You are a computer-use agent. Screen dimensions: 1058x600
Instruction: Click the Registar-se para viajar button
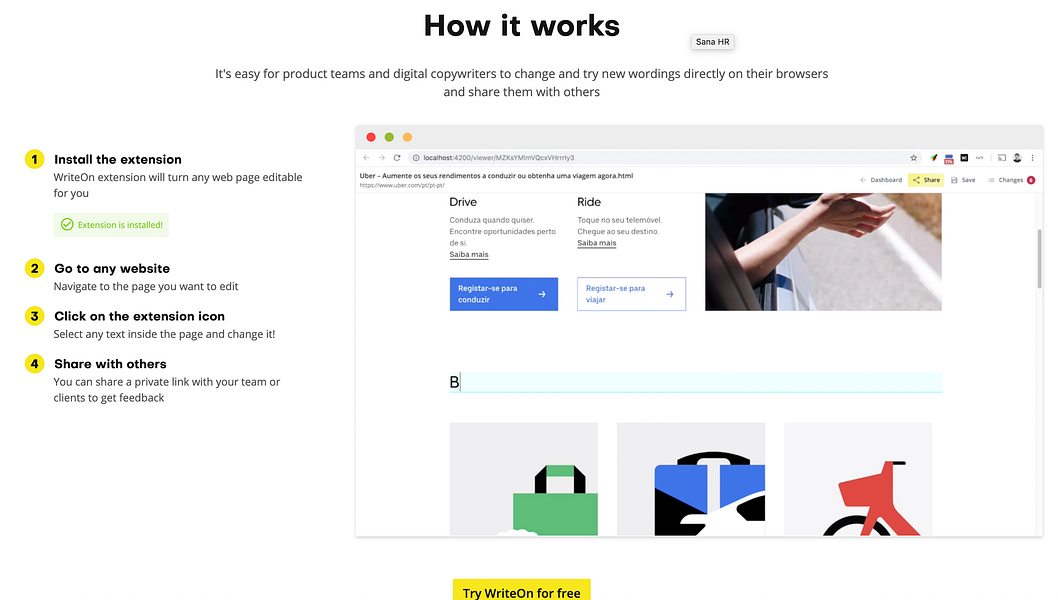[x=632, y=294]
